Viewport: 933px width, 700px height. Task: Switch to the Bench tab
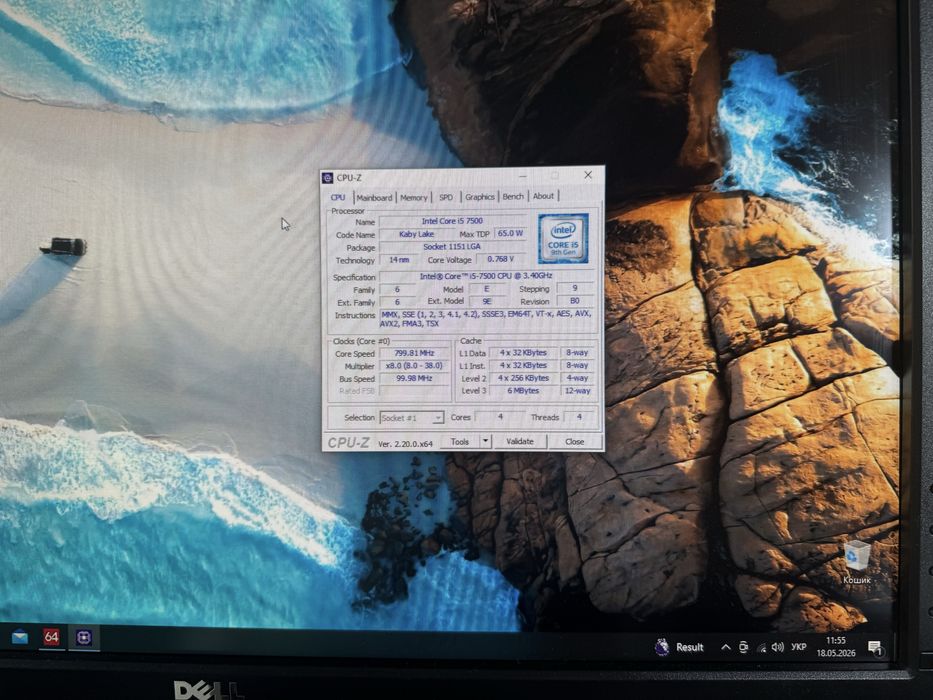pyautogui.click(x=513, y=196)
